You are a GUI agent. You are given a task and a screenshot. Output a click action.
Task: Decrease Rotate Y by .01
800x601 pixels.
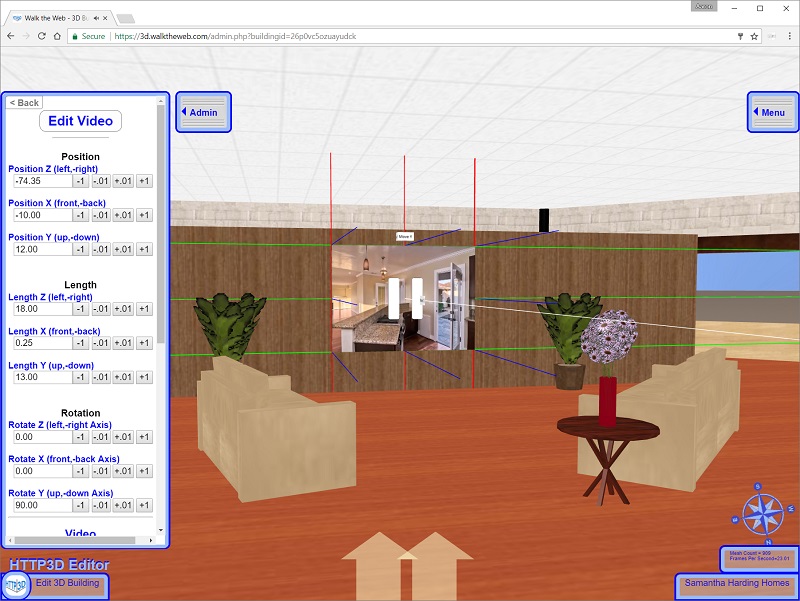(x=101, y=505)
